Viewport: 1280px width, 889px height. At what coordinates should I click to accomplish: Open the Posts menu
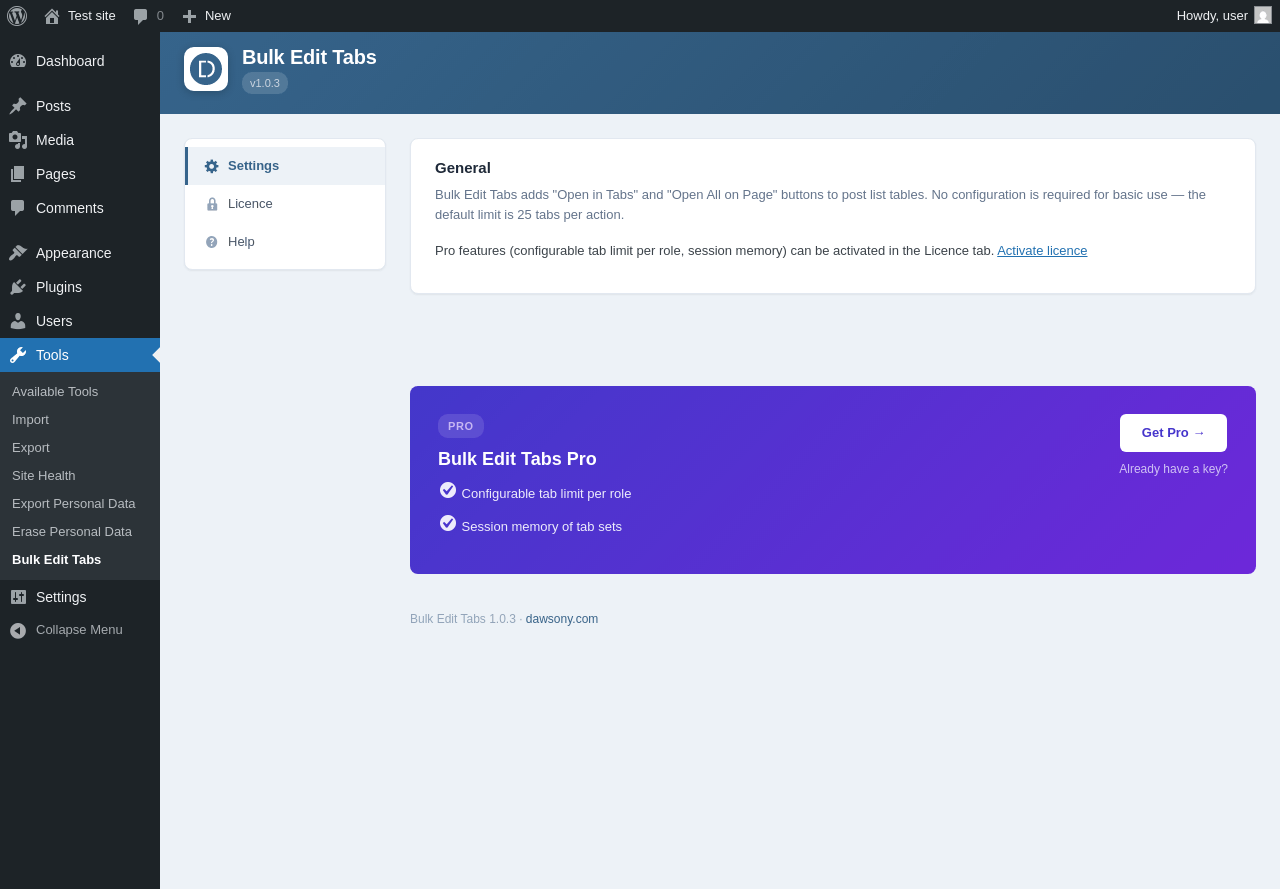[80, 106]
